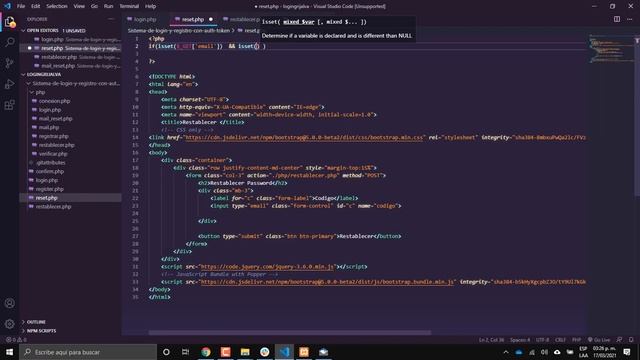Open File Explorer from the taskbar
The image size is (640, 360).
pyautogui.click(x=245, y=352)
